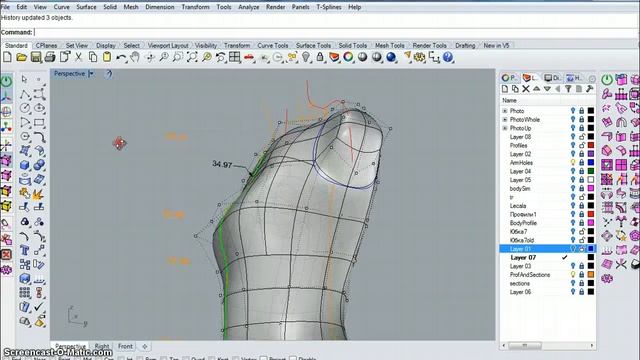Click the blue Render sphere icon
The height and width of the screenshot is (360, 640).
(391, 57)
